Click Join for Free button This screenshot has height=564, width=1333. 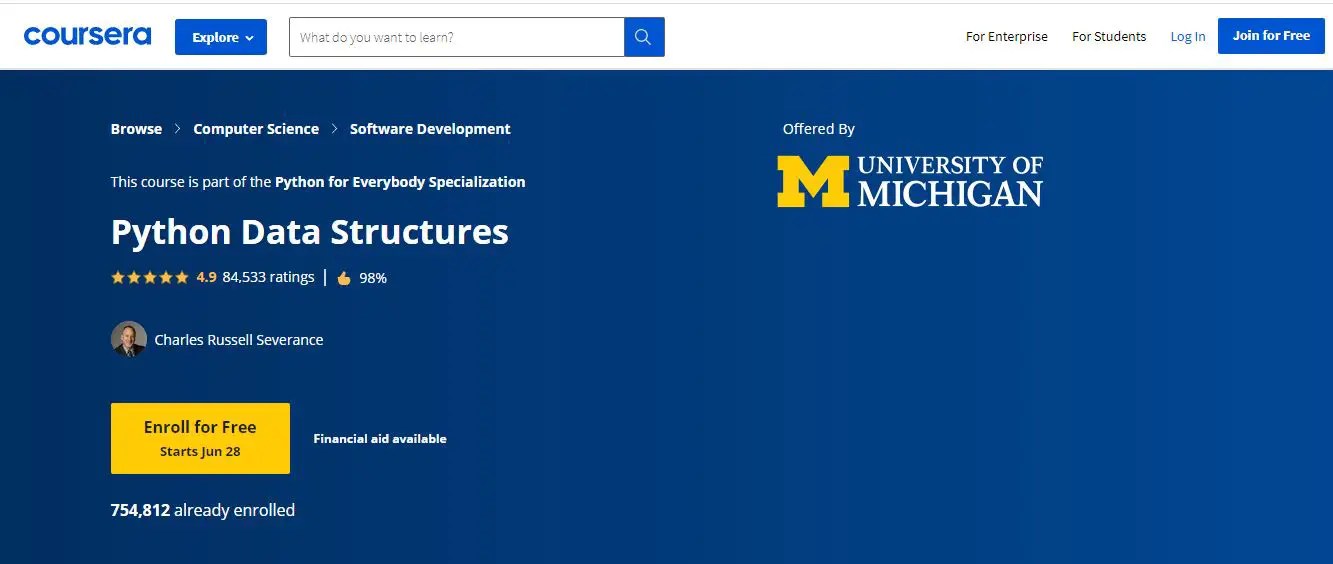1271,36
